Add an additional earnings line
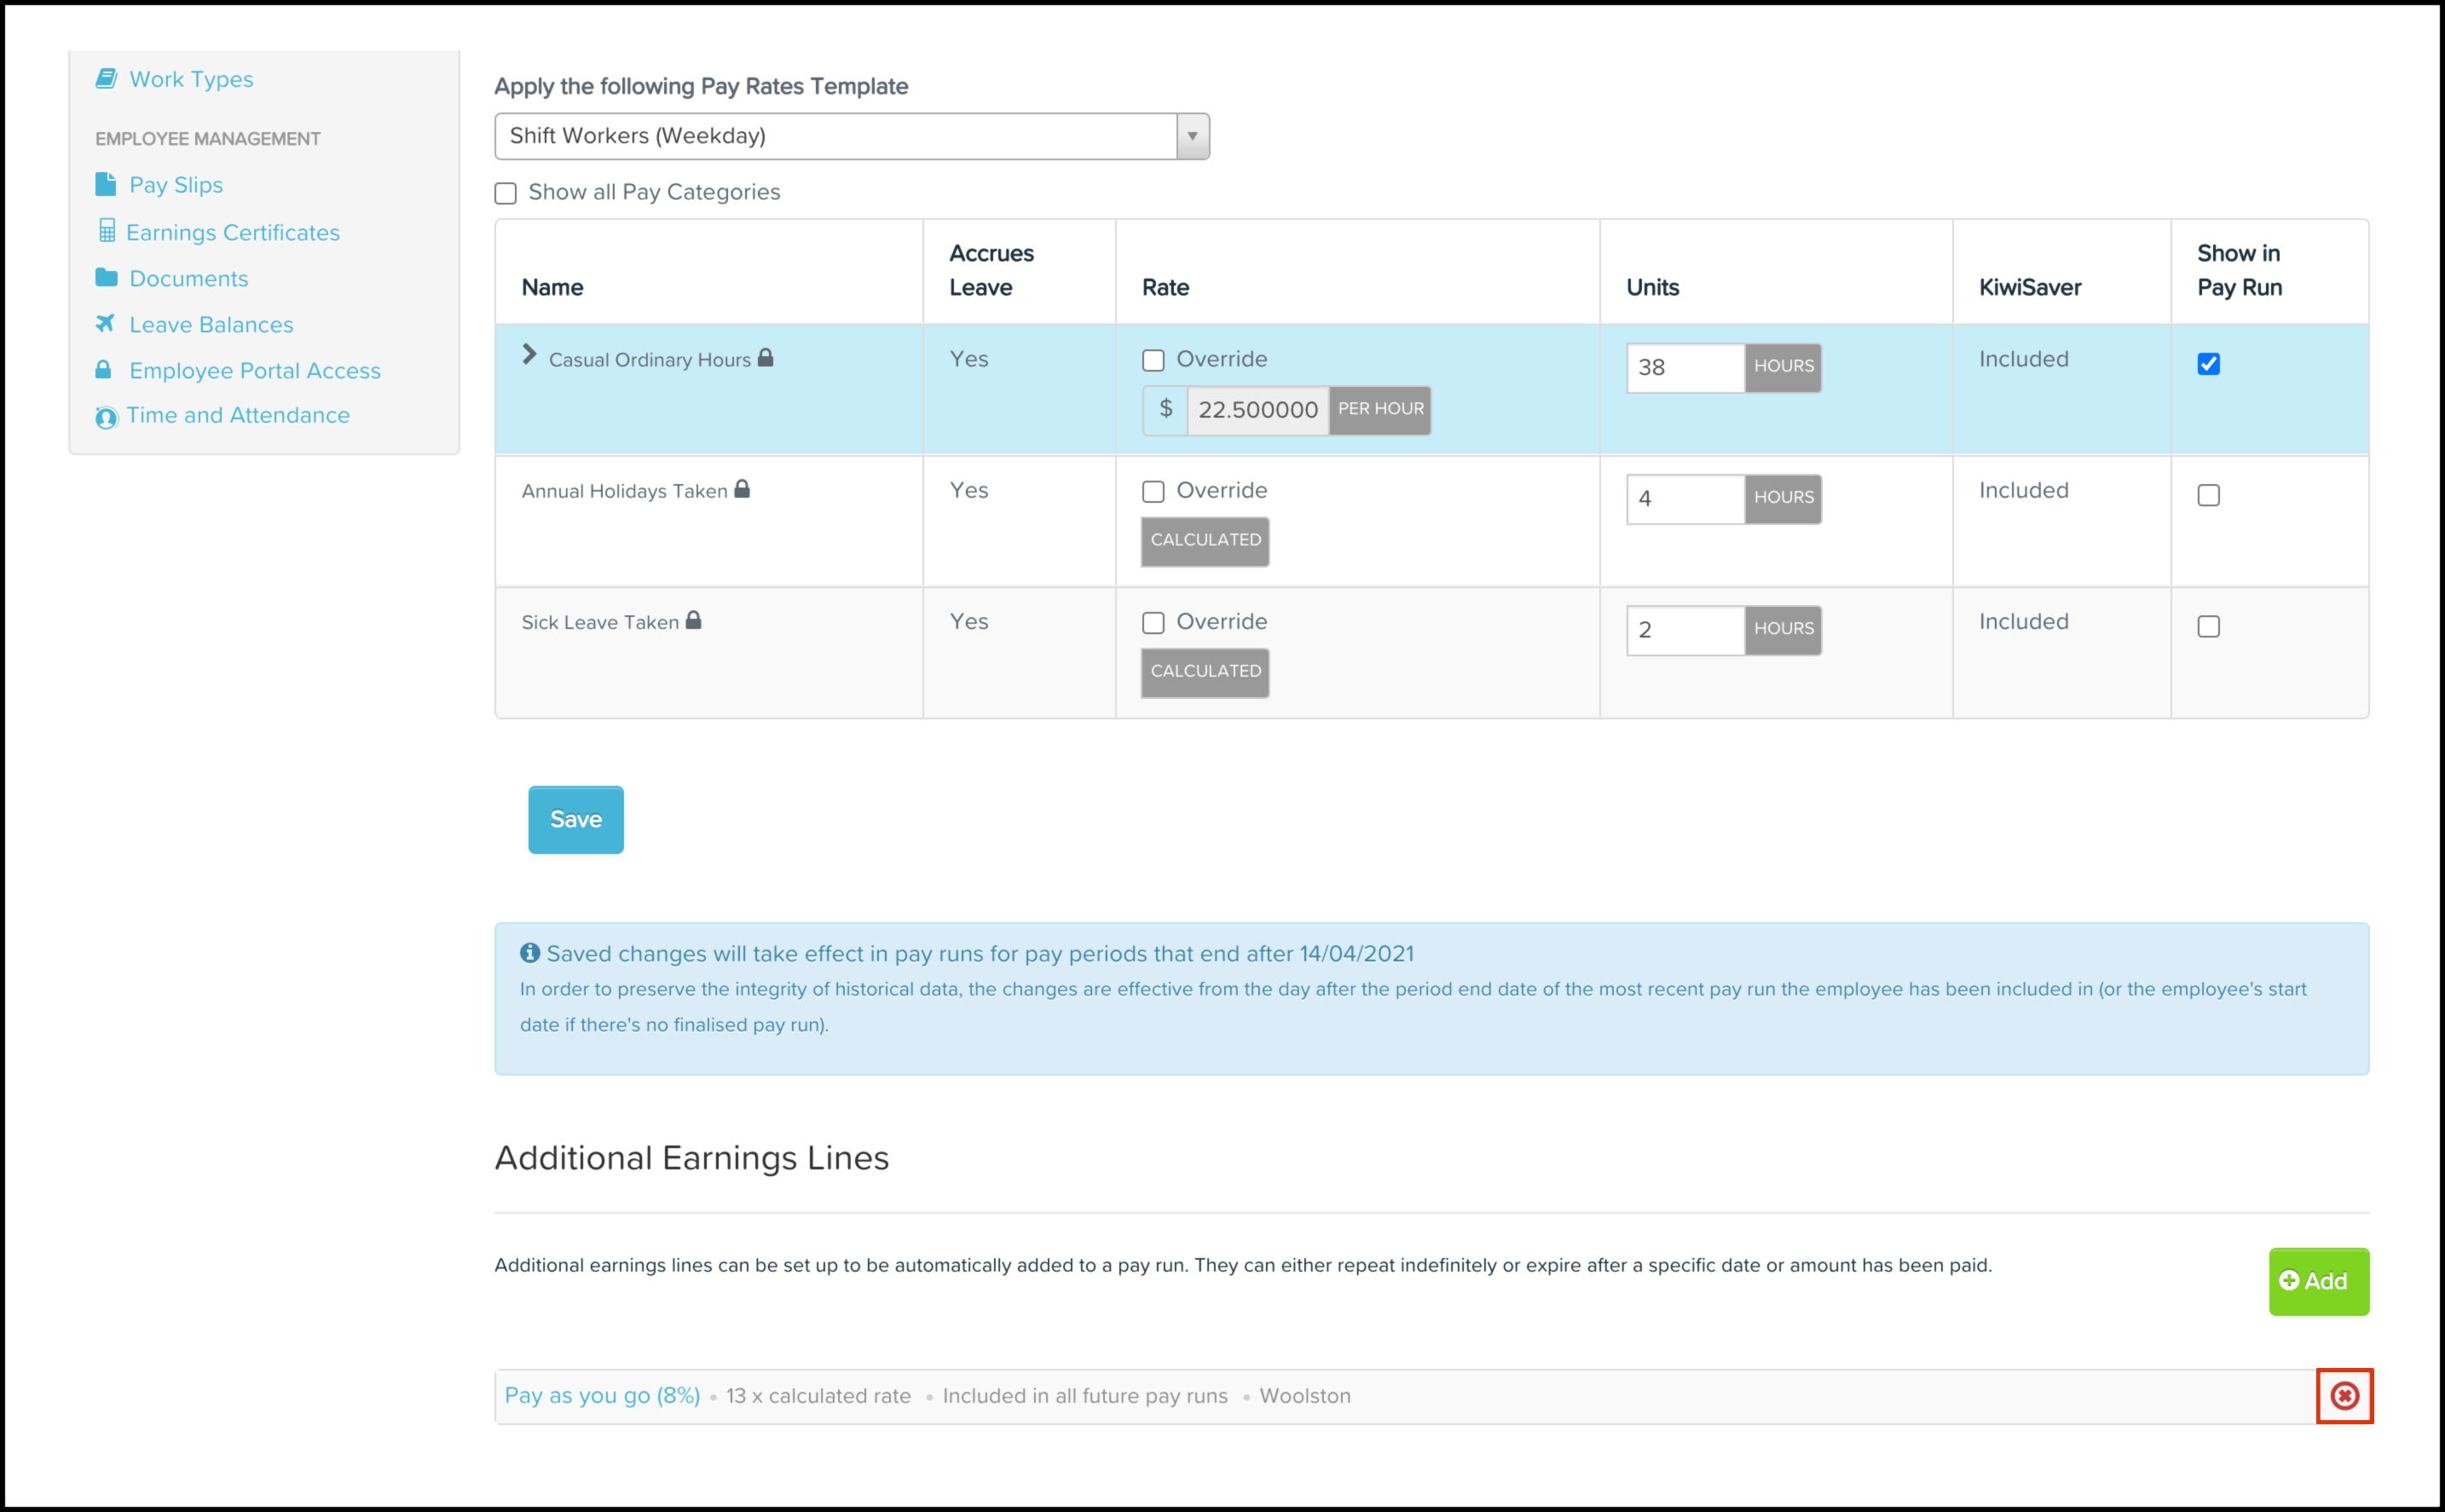Image resolution: width=2445 pixels, height=1512 pixels. tap(2317, 1281)
